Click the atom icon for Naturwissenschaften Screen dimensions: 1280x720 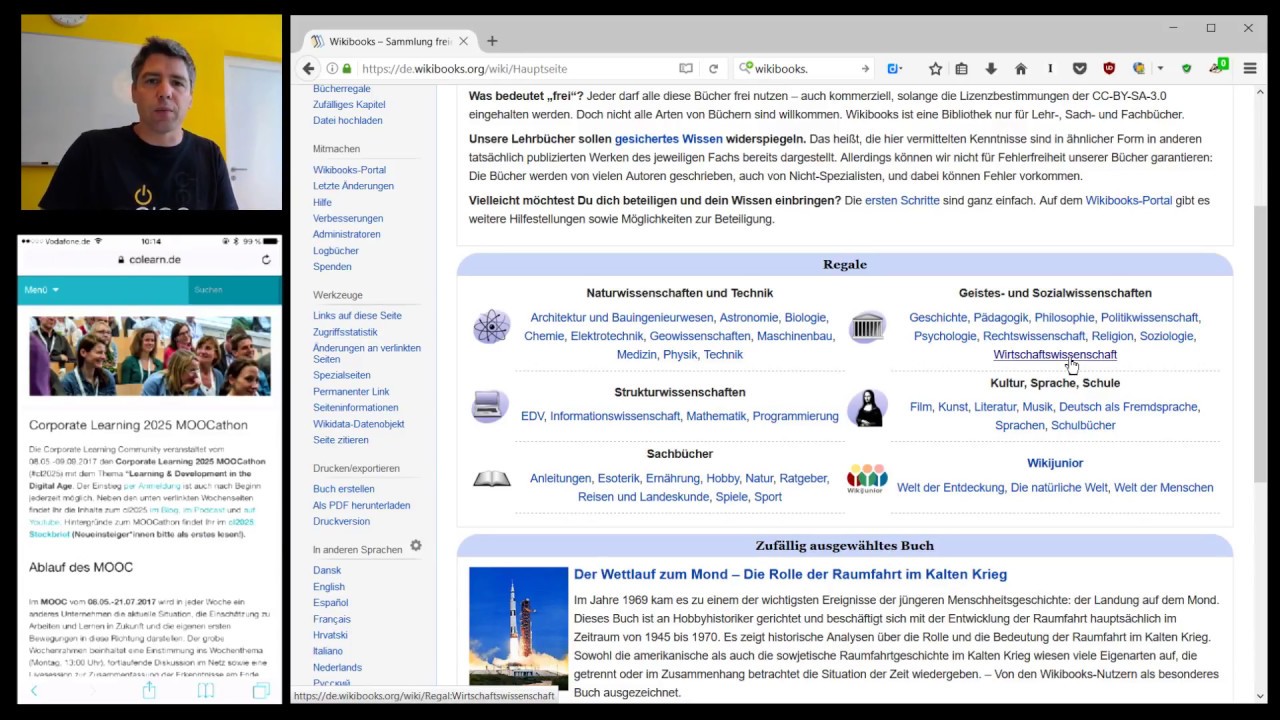[491, 327]
